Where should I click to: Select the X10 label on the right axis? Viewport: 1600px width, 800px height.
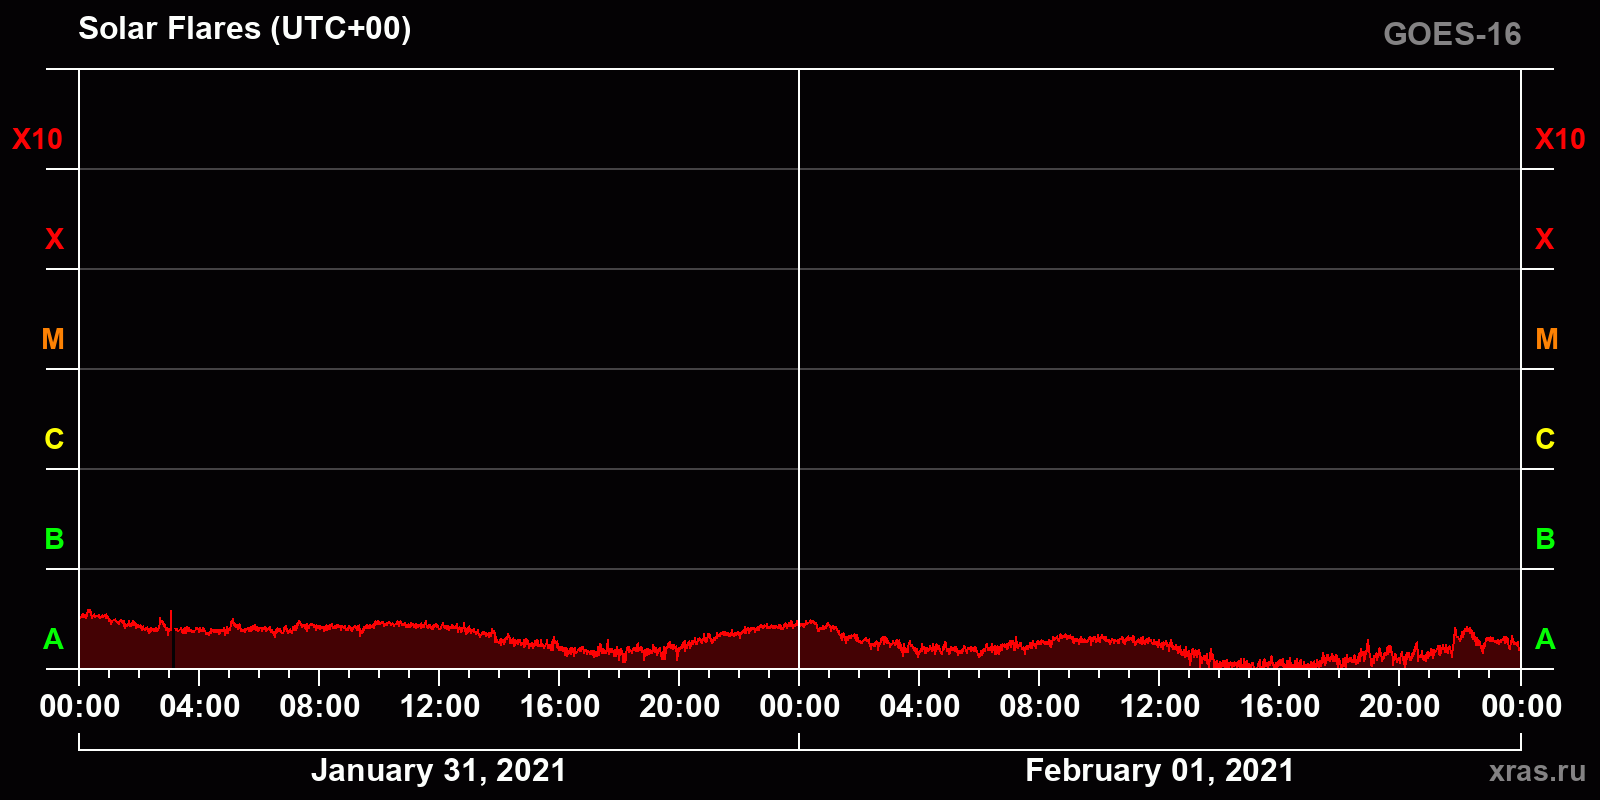point(1560,139)
